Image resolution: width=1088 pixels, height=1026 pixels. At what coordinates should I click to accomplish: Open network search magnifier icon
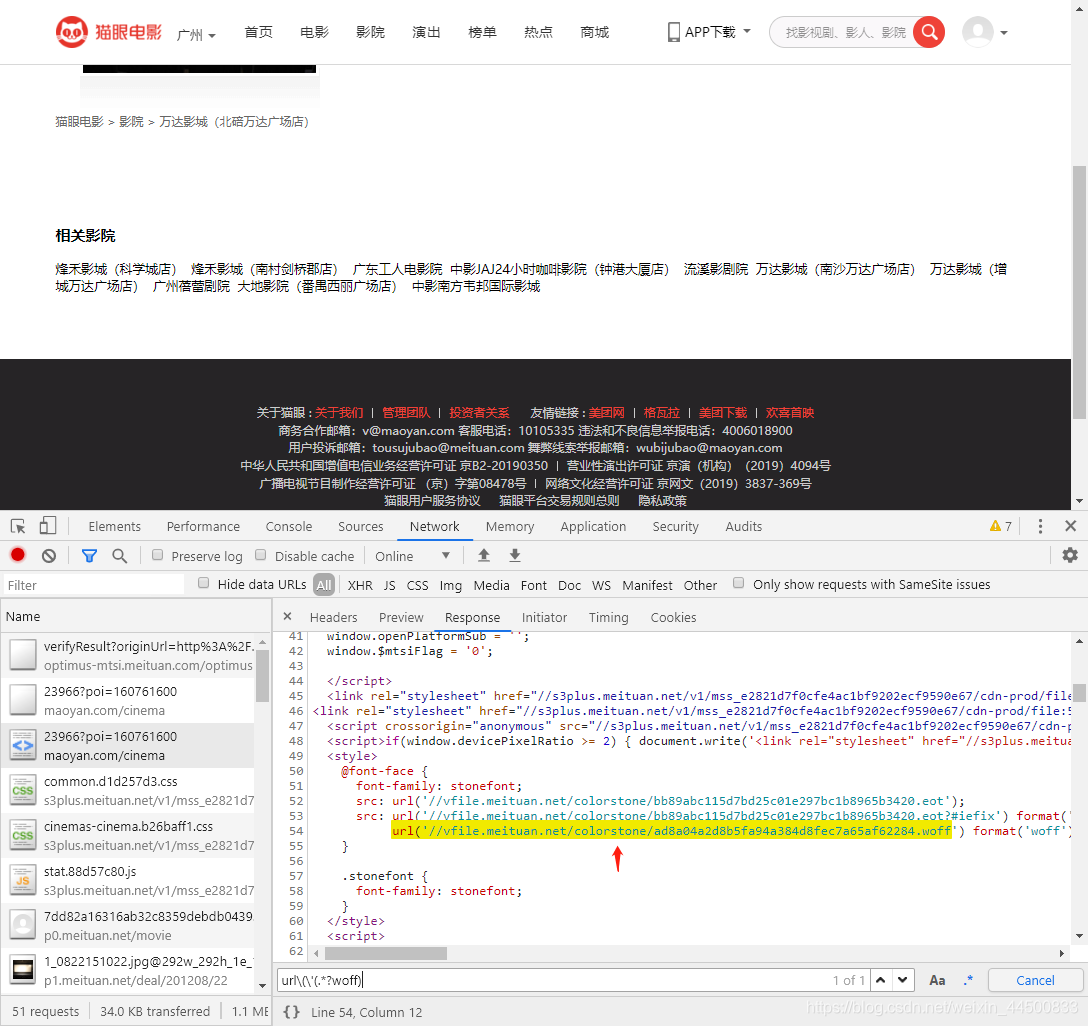click(119, 556)
